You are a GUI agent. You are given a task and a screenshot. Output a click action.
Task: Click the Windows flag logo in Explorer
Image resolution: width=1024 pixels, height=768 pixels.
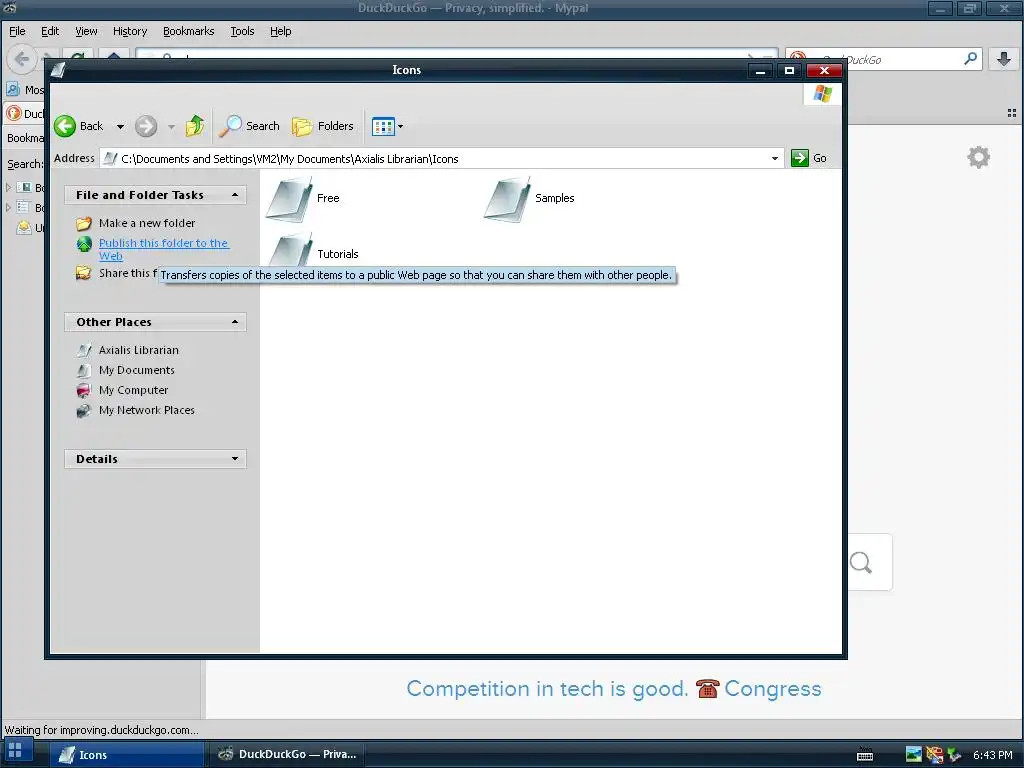(x=823, y=94)
